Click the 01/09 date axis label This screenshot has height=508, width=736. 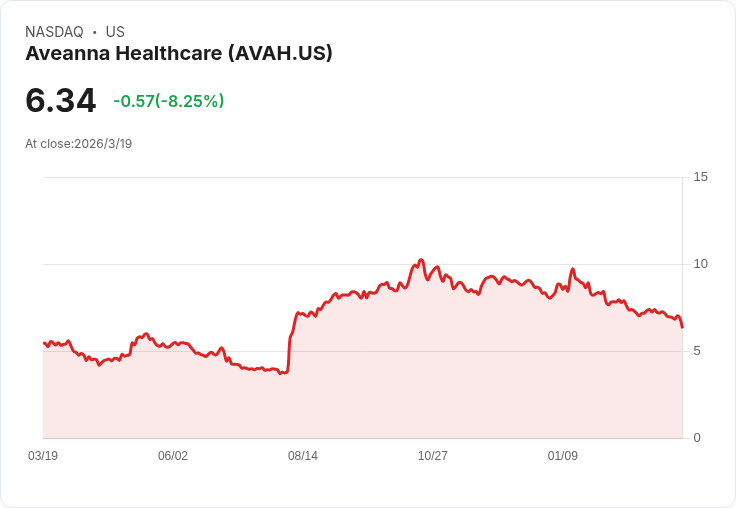point(563,455)
